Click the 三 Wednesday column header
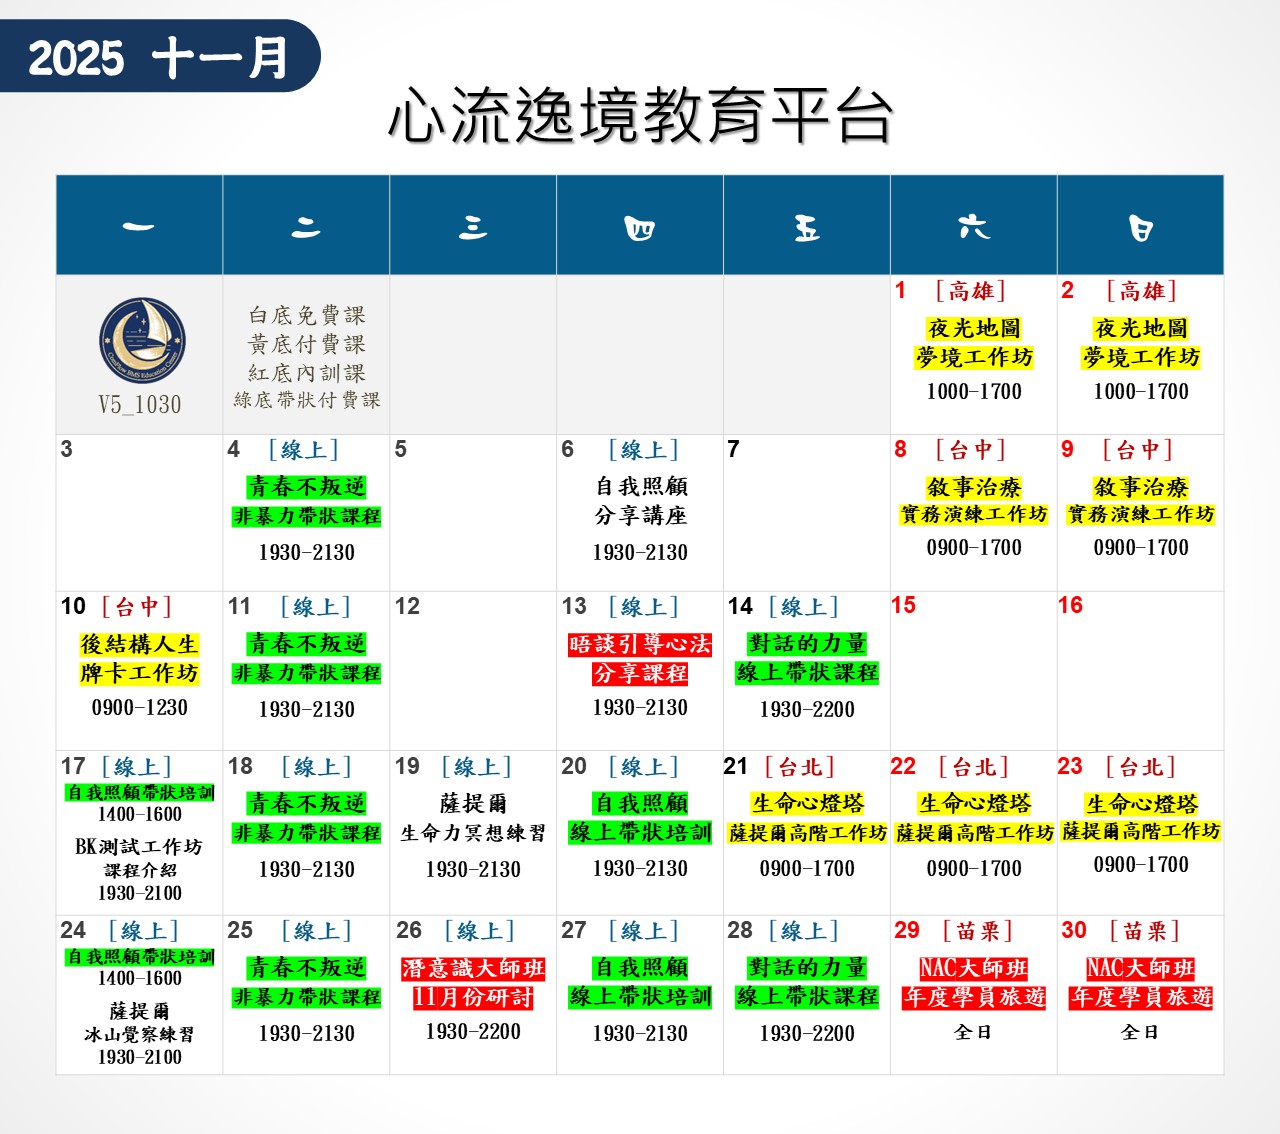 (x=473, y=226)
